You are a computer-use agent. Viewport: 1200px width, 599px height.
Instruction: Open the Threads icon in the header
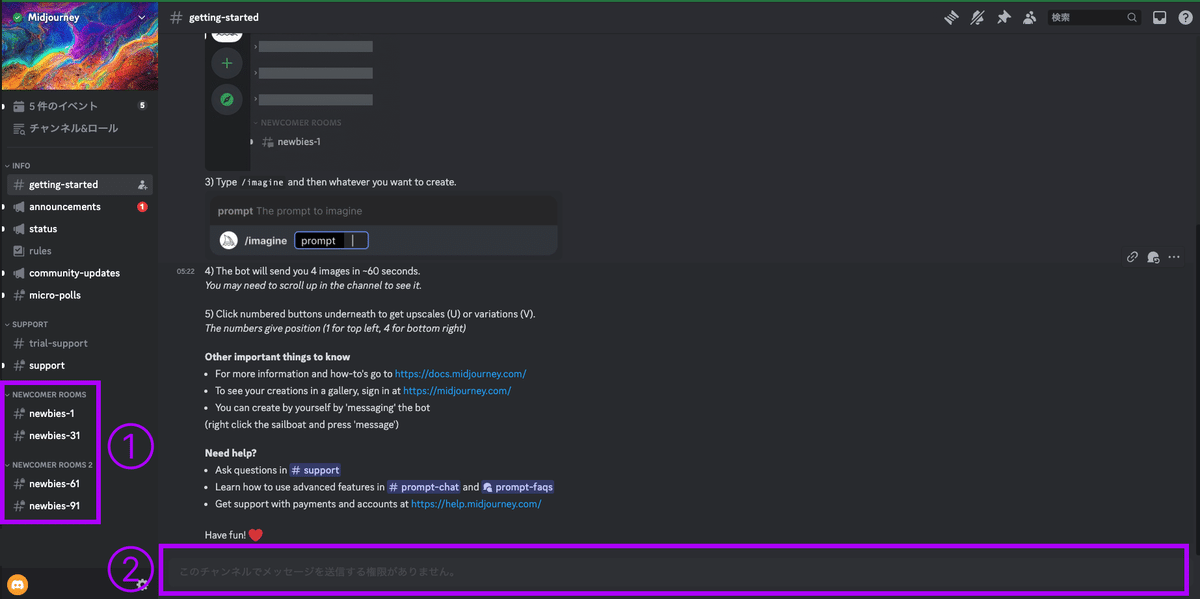[x=952, y=17]
